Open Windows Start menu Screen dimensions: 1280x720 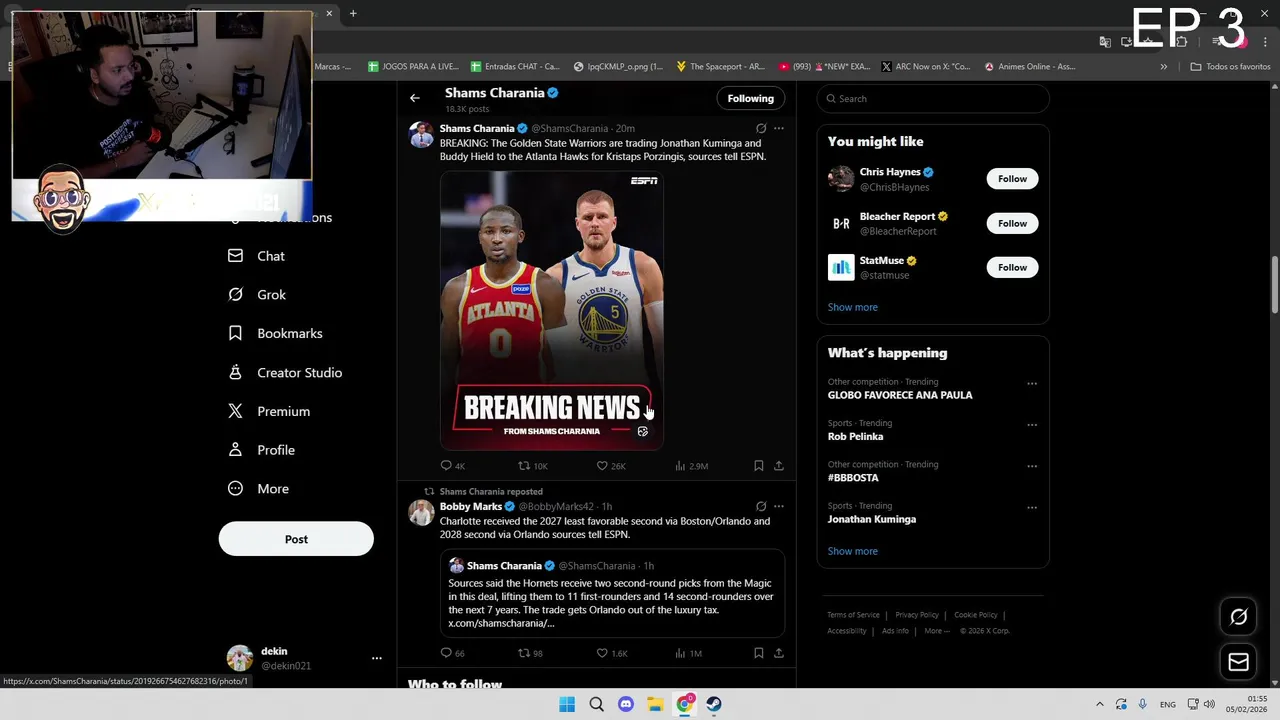click(x=567, y=704)
